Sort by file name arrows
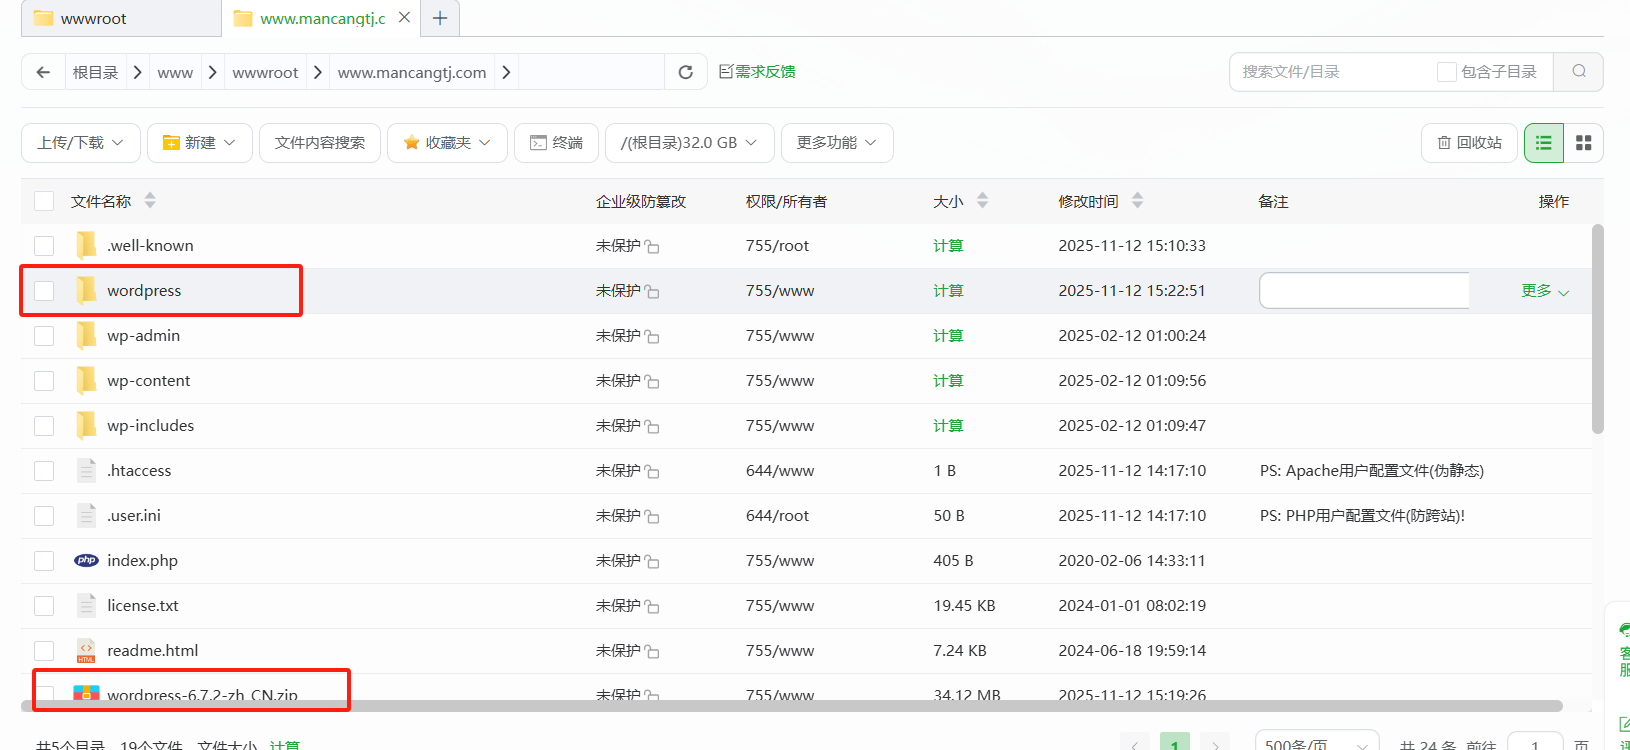 pos(150,201)
